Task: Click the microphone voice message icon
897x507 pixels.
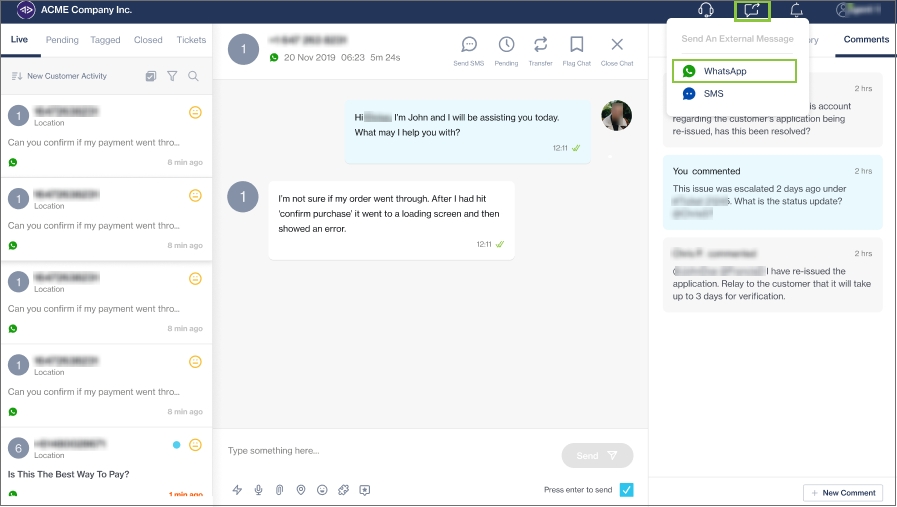Action: click(259, 490)
